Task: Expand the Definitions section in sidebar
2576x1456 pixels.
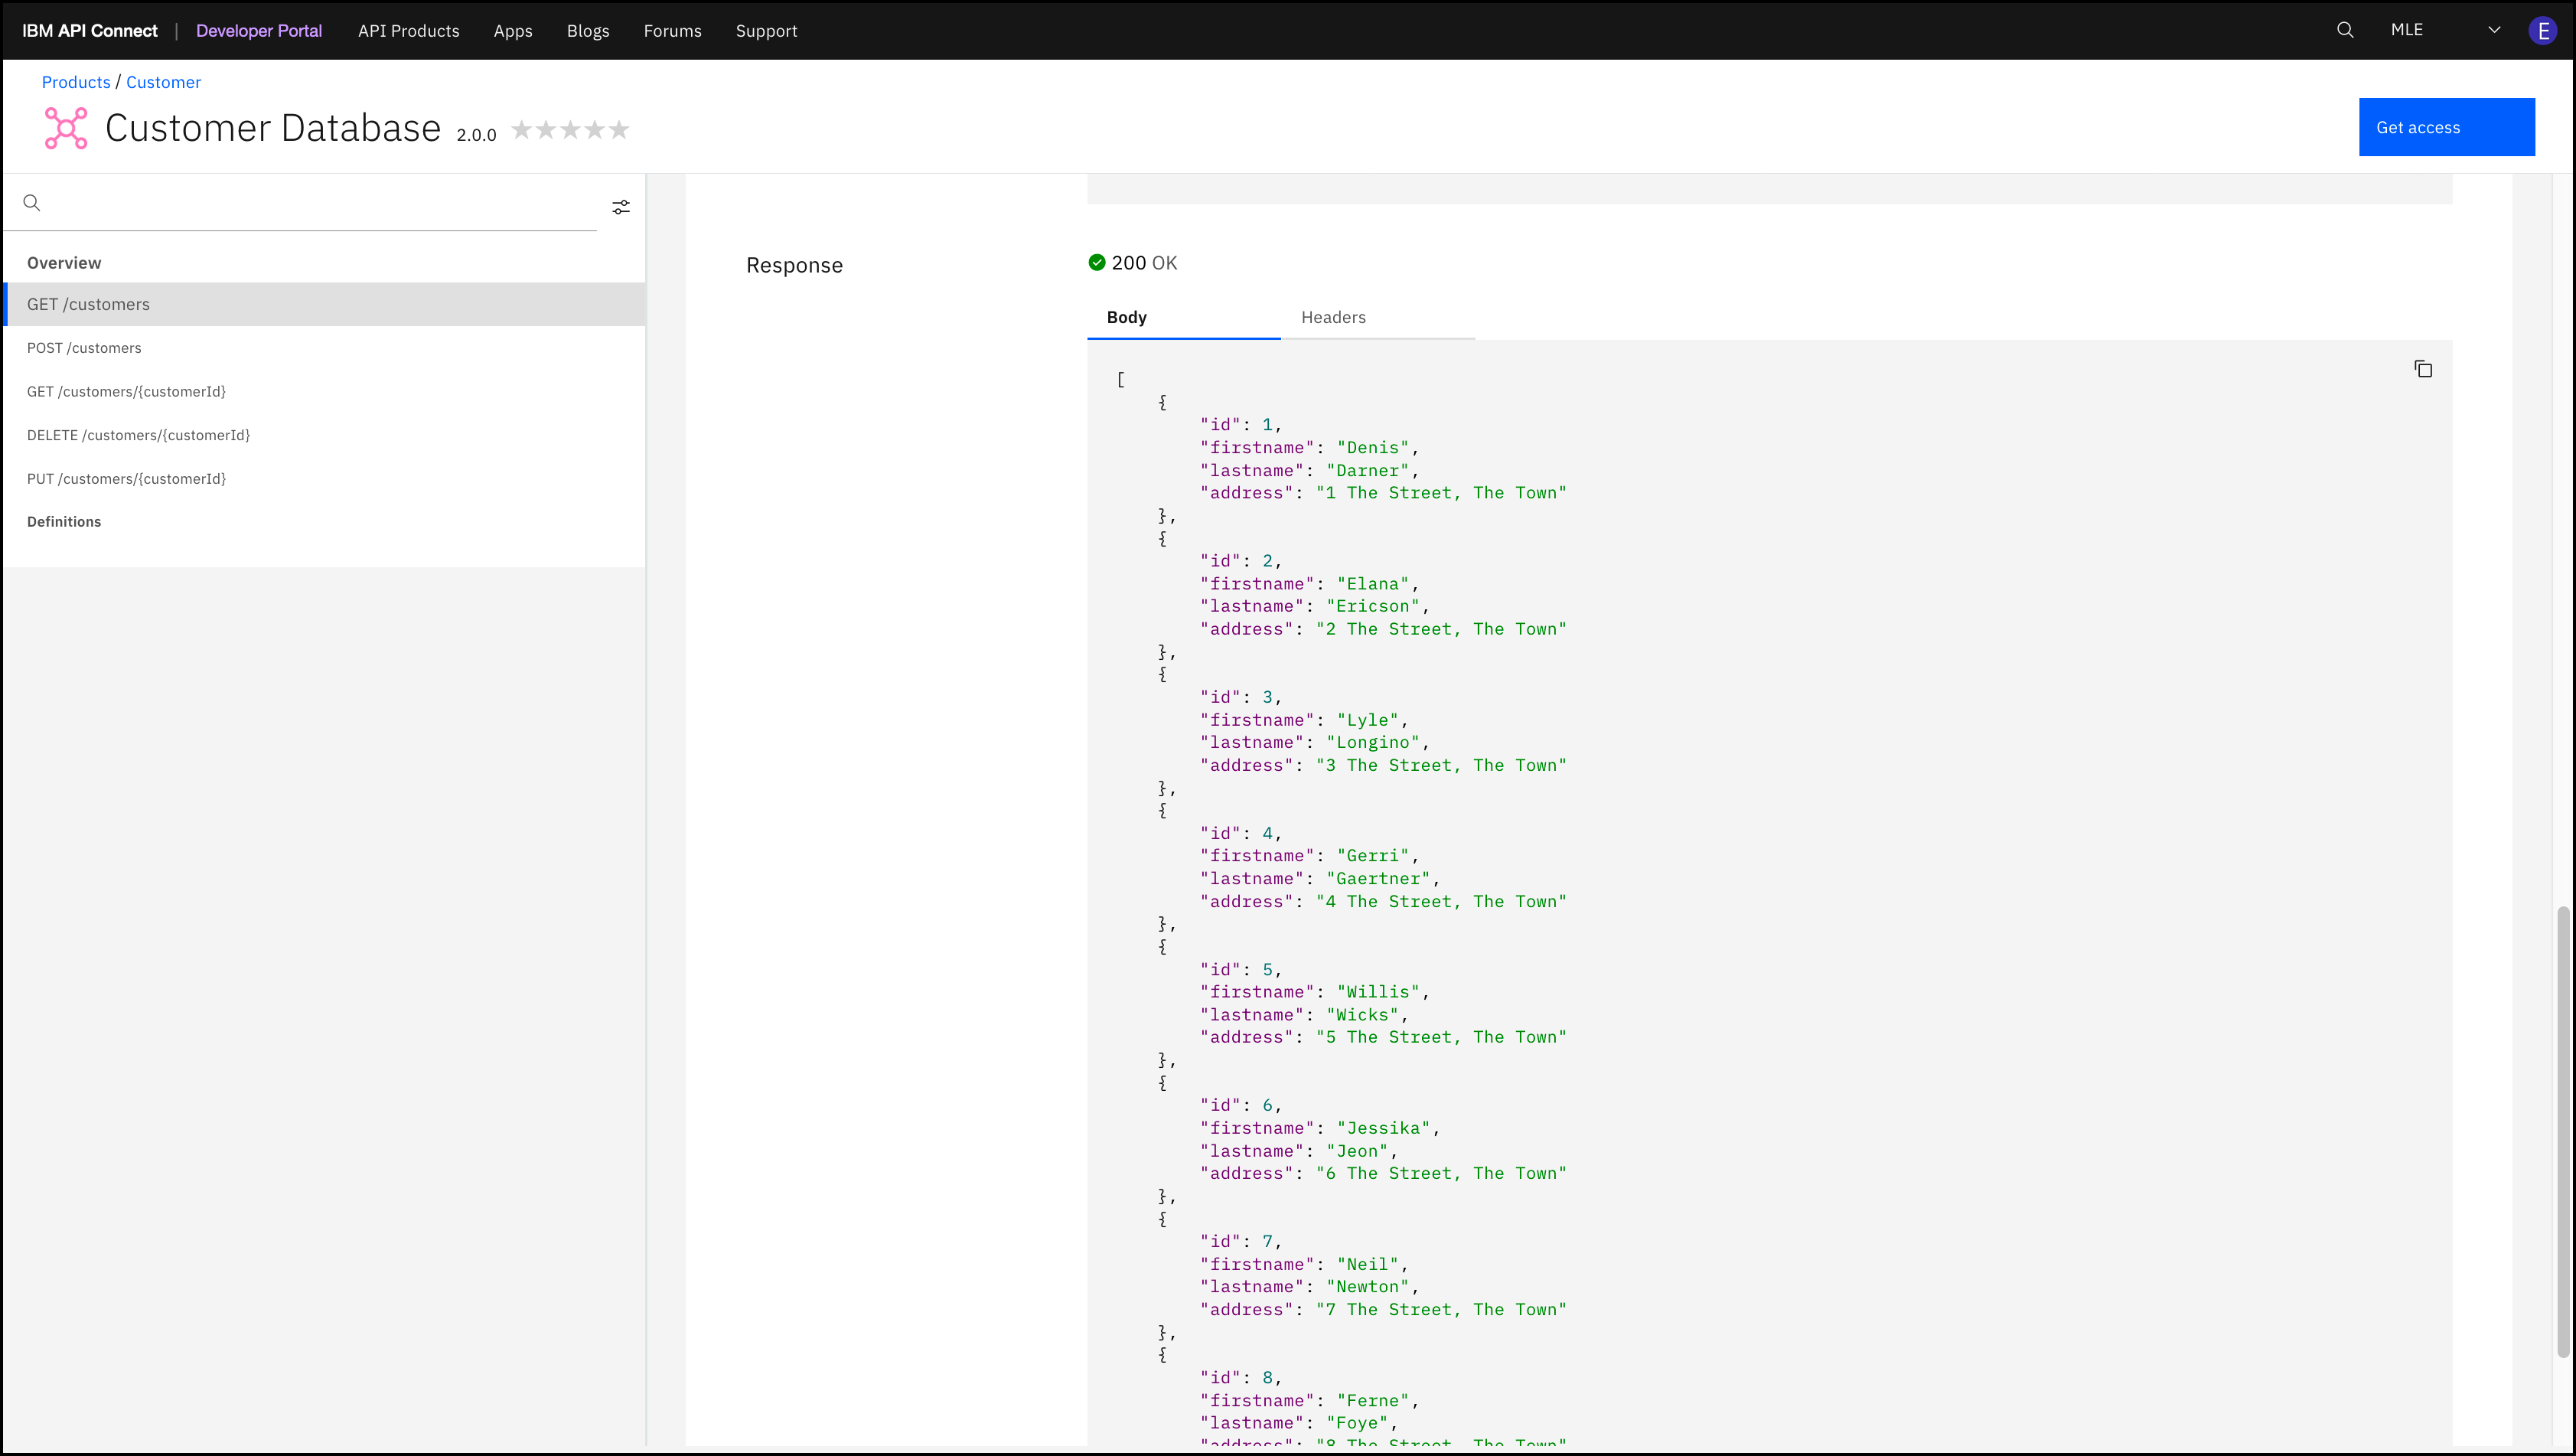Action: pos(64,520)
